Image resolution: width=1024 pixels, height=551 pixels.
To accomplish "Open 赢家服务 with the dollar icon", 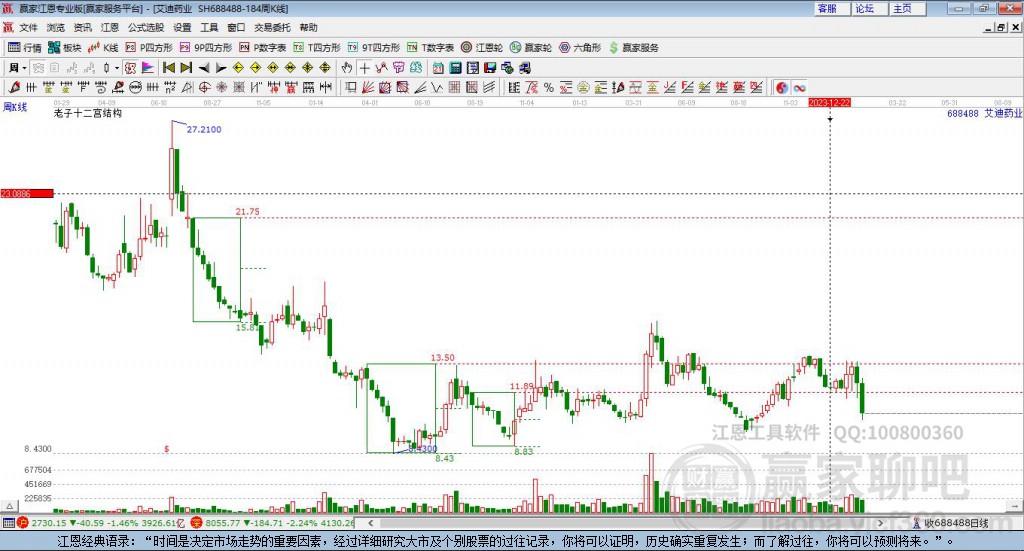I will point(633,48).
